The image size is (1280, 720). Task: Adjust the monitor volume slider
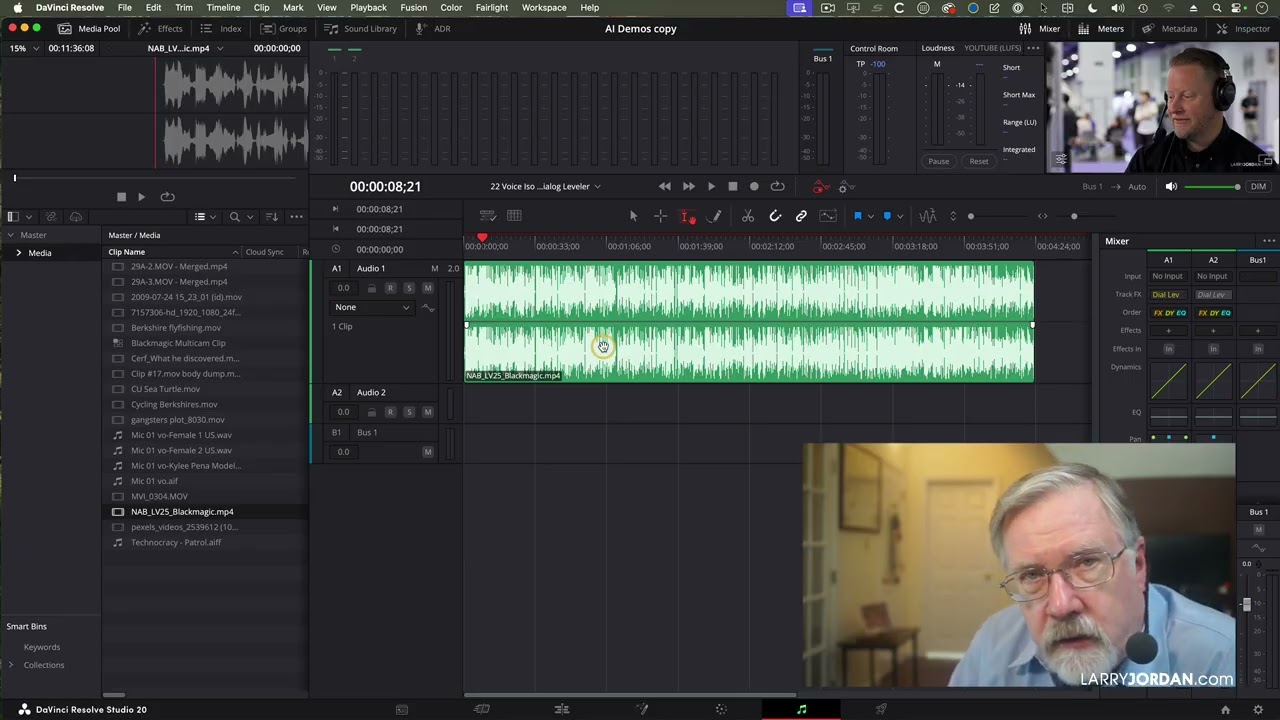[1213, 187]
